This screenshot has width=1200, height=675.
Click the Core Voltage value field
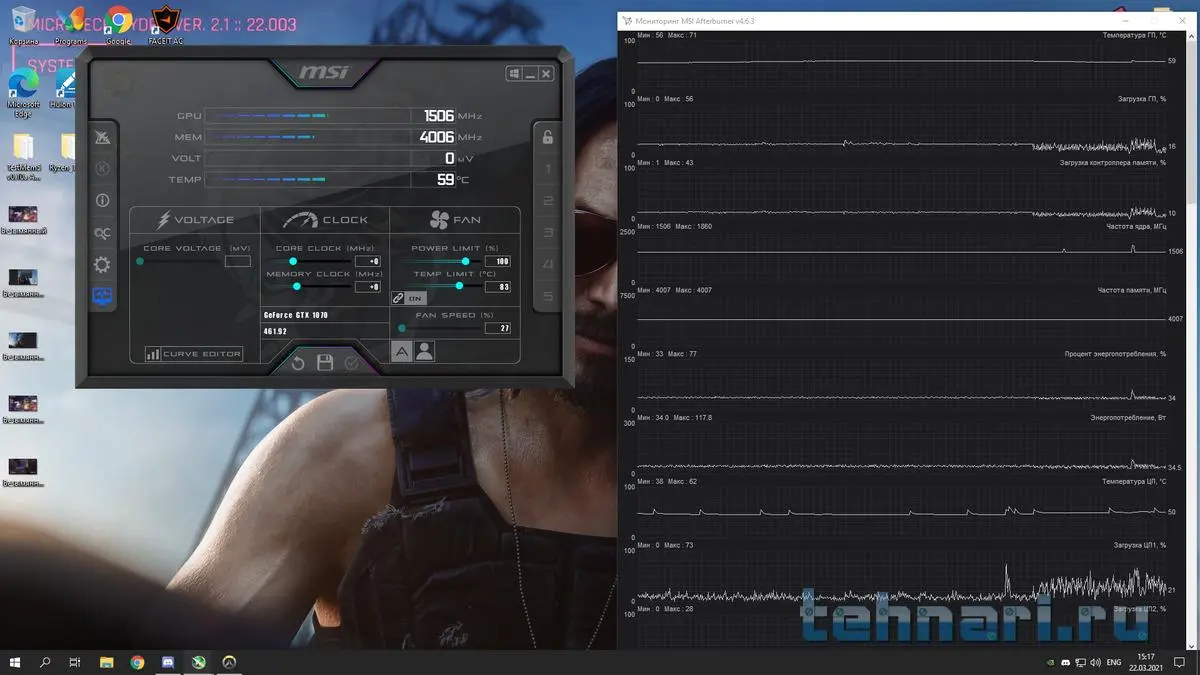pos(238,261)
